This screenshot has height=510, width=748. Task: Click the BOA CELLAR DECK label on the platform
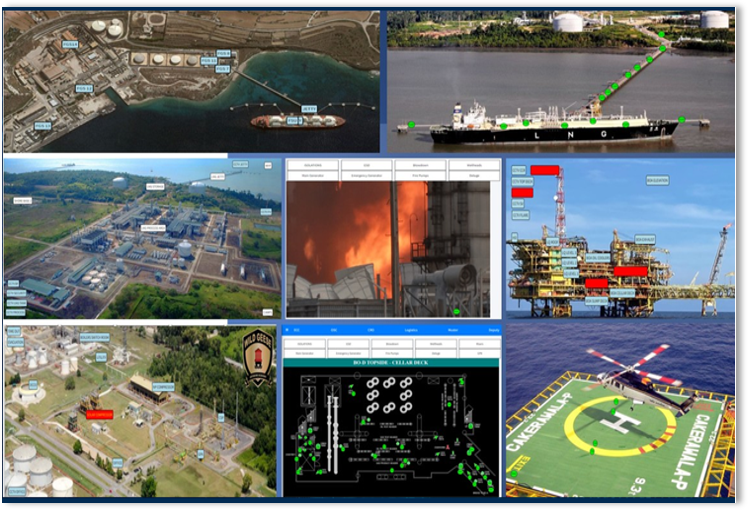pos(623,292)
